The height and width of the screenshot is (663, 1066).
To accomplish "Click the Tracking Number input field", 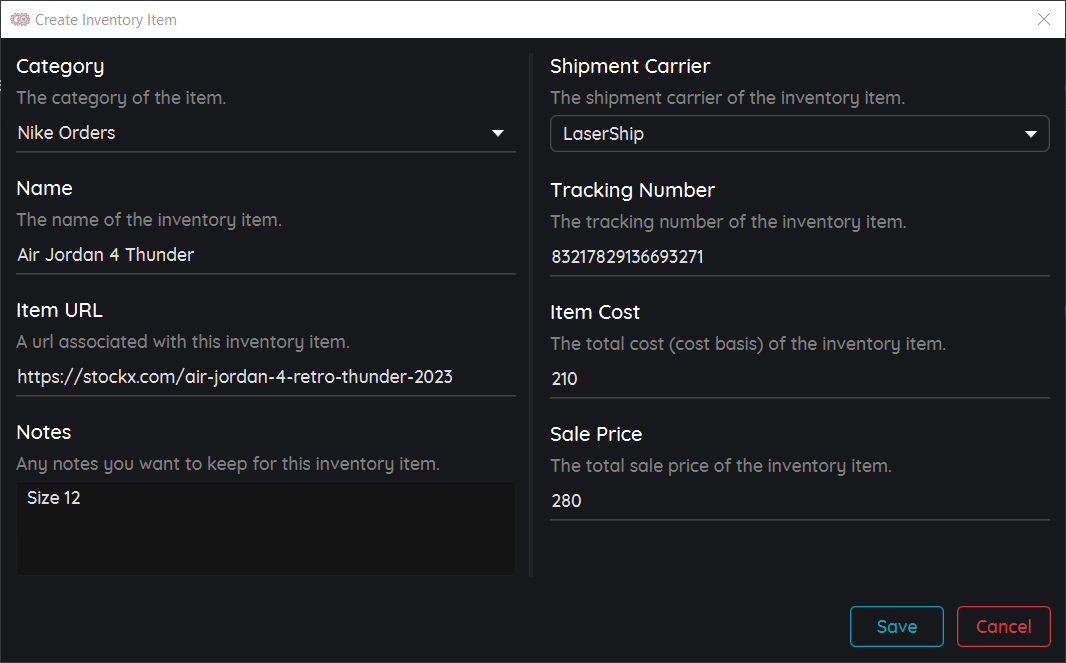I will click(798, 257).
